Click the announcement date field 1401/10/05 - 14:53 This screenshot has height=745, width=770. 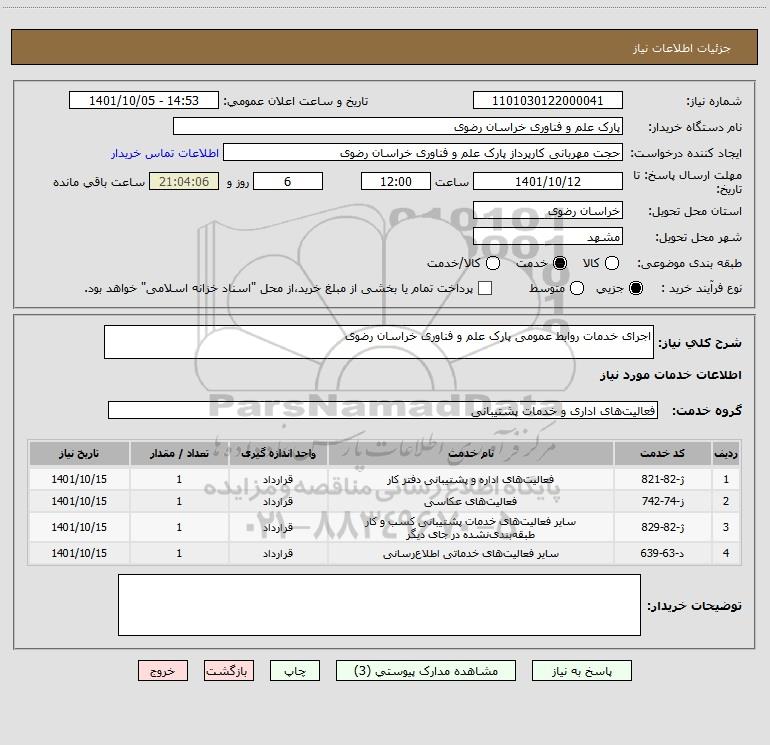click(x=144, y=101)
